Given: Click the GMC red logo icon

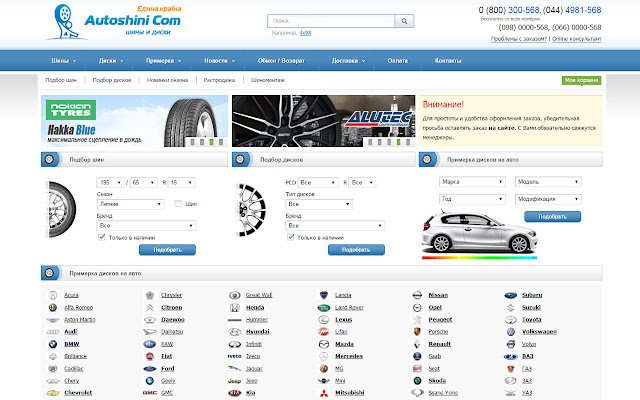Looking at the screenshot, I should point(150,393).
